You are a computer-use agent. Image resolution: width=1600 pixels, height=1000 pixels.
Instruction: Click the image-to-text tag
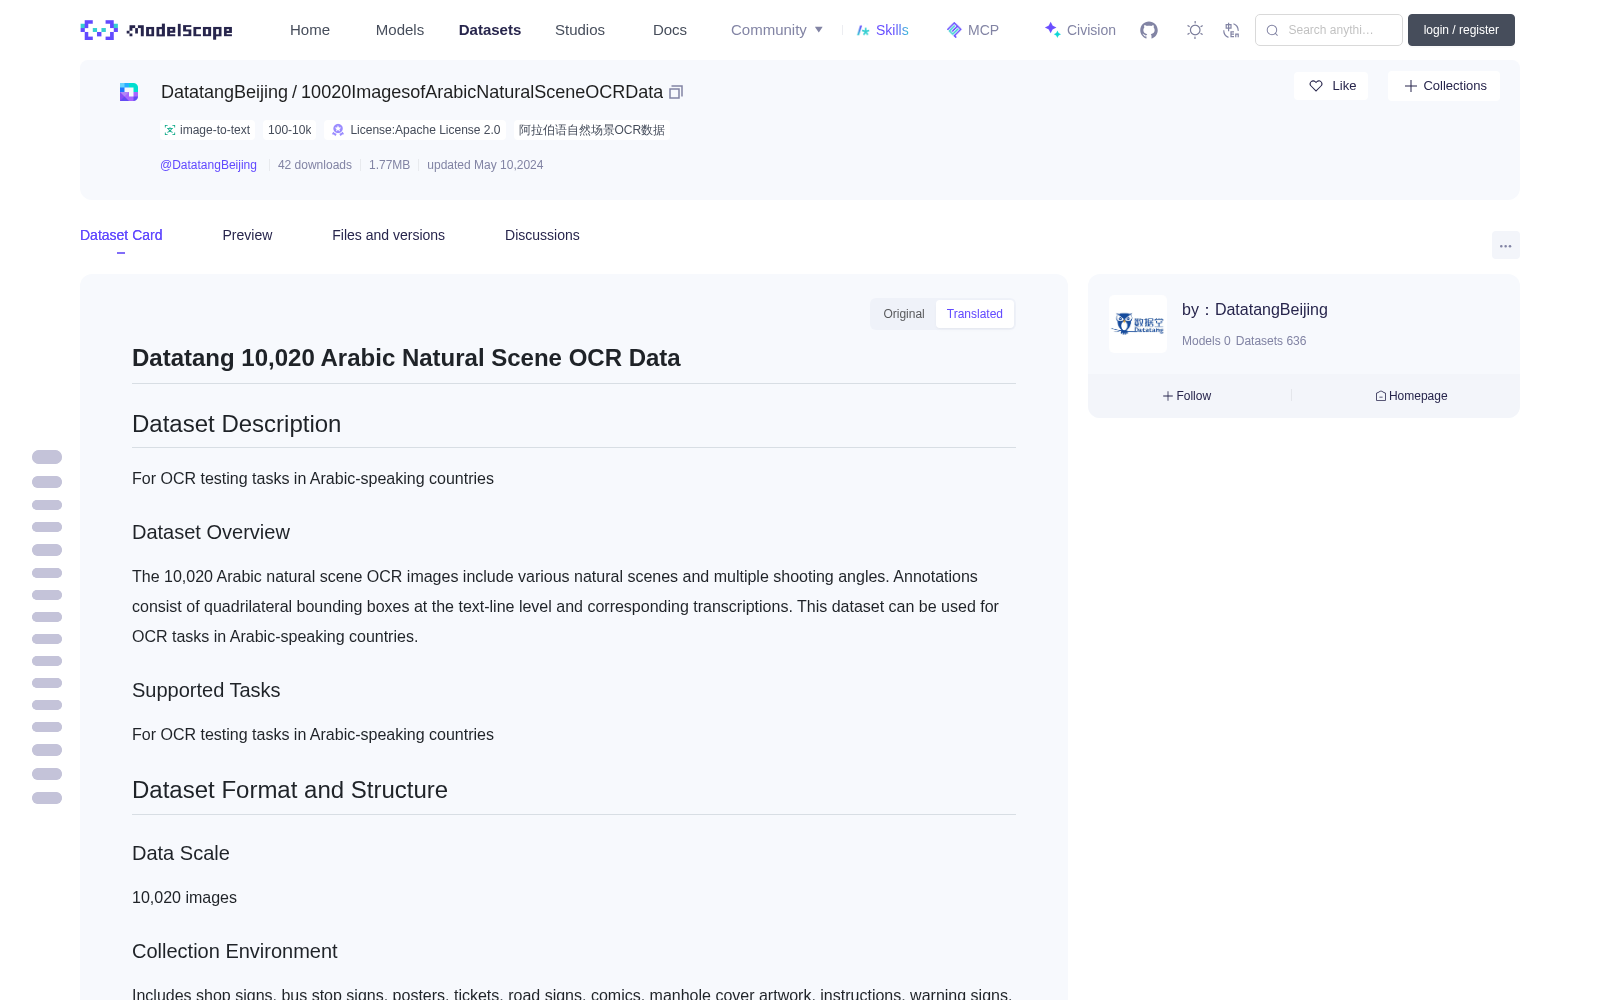(207, 130)
